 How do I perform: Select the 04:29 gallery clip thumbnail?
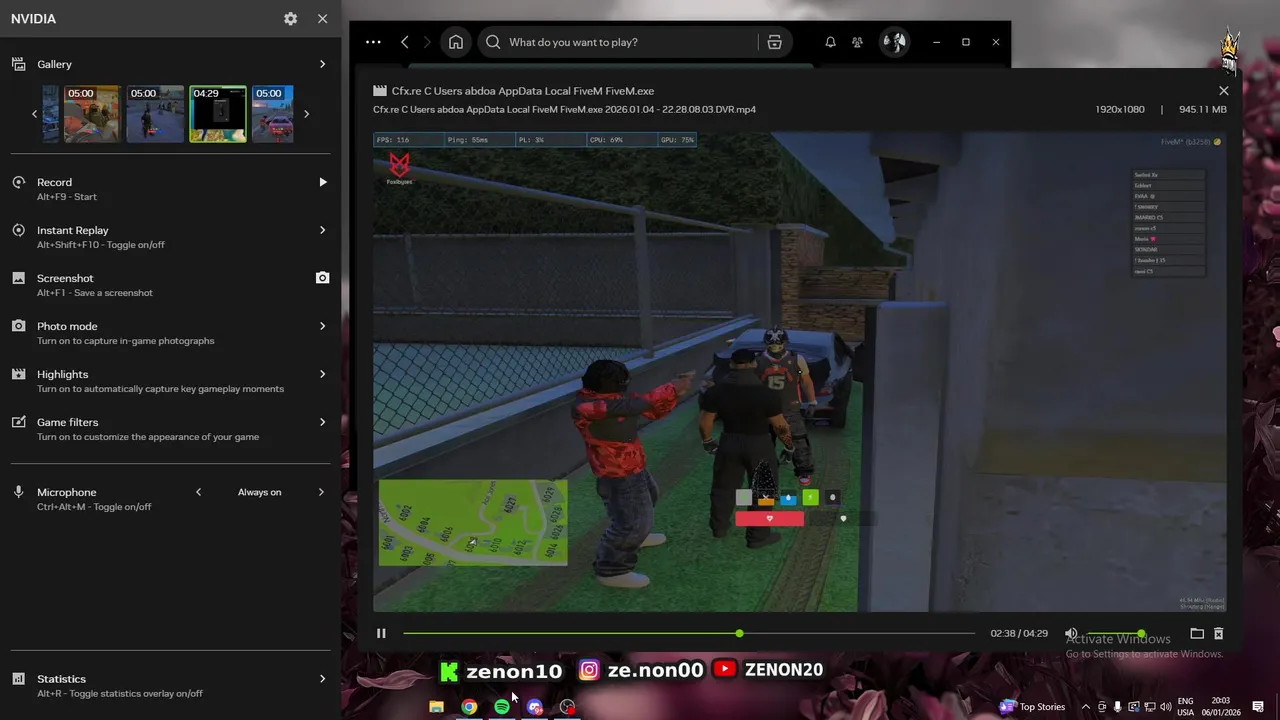point(218,114)
